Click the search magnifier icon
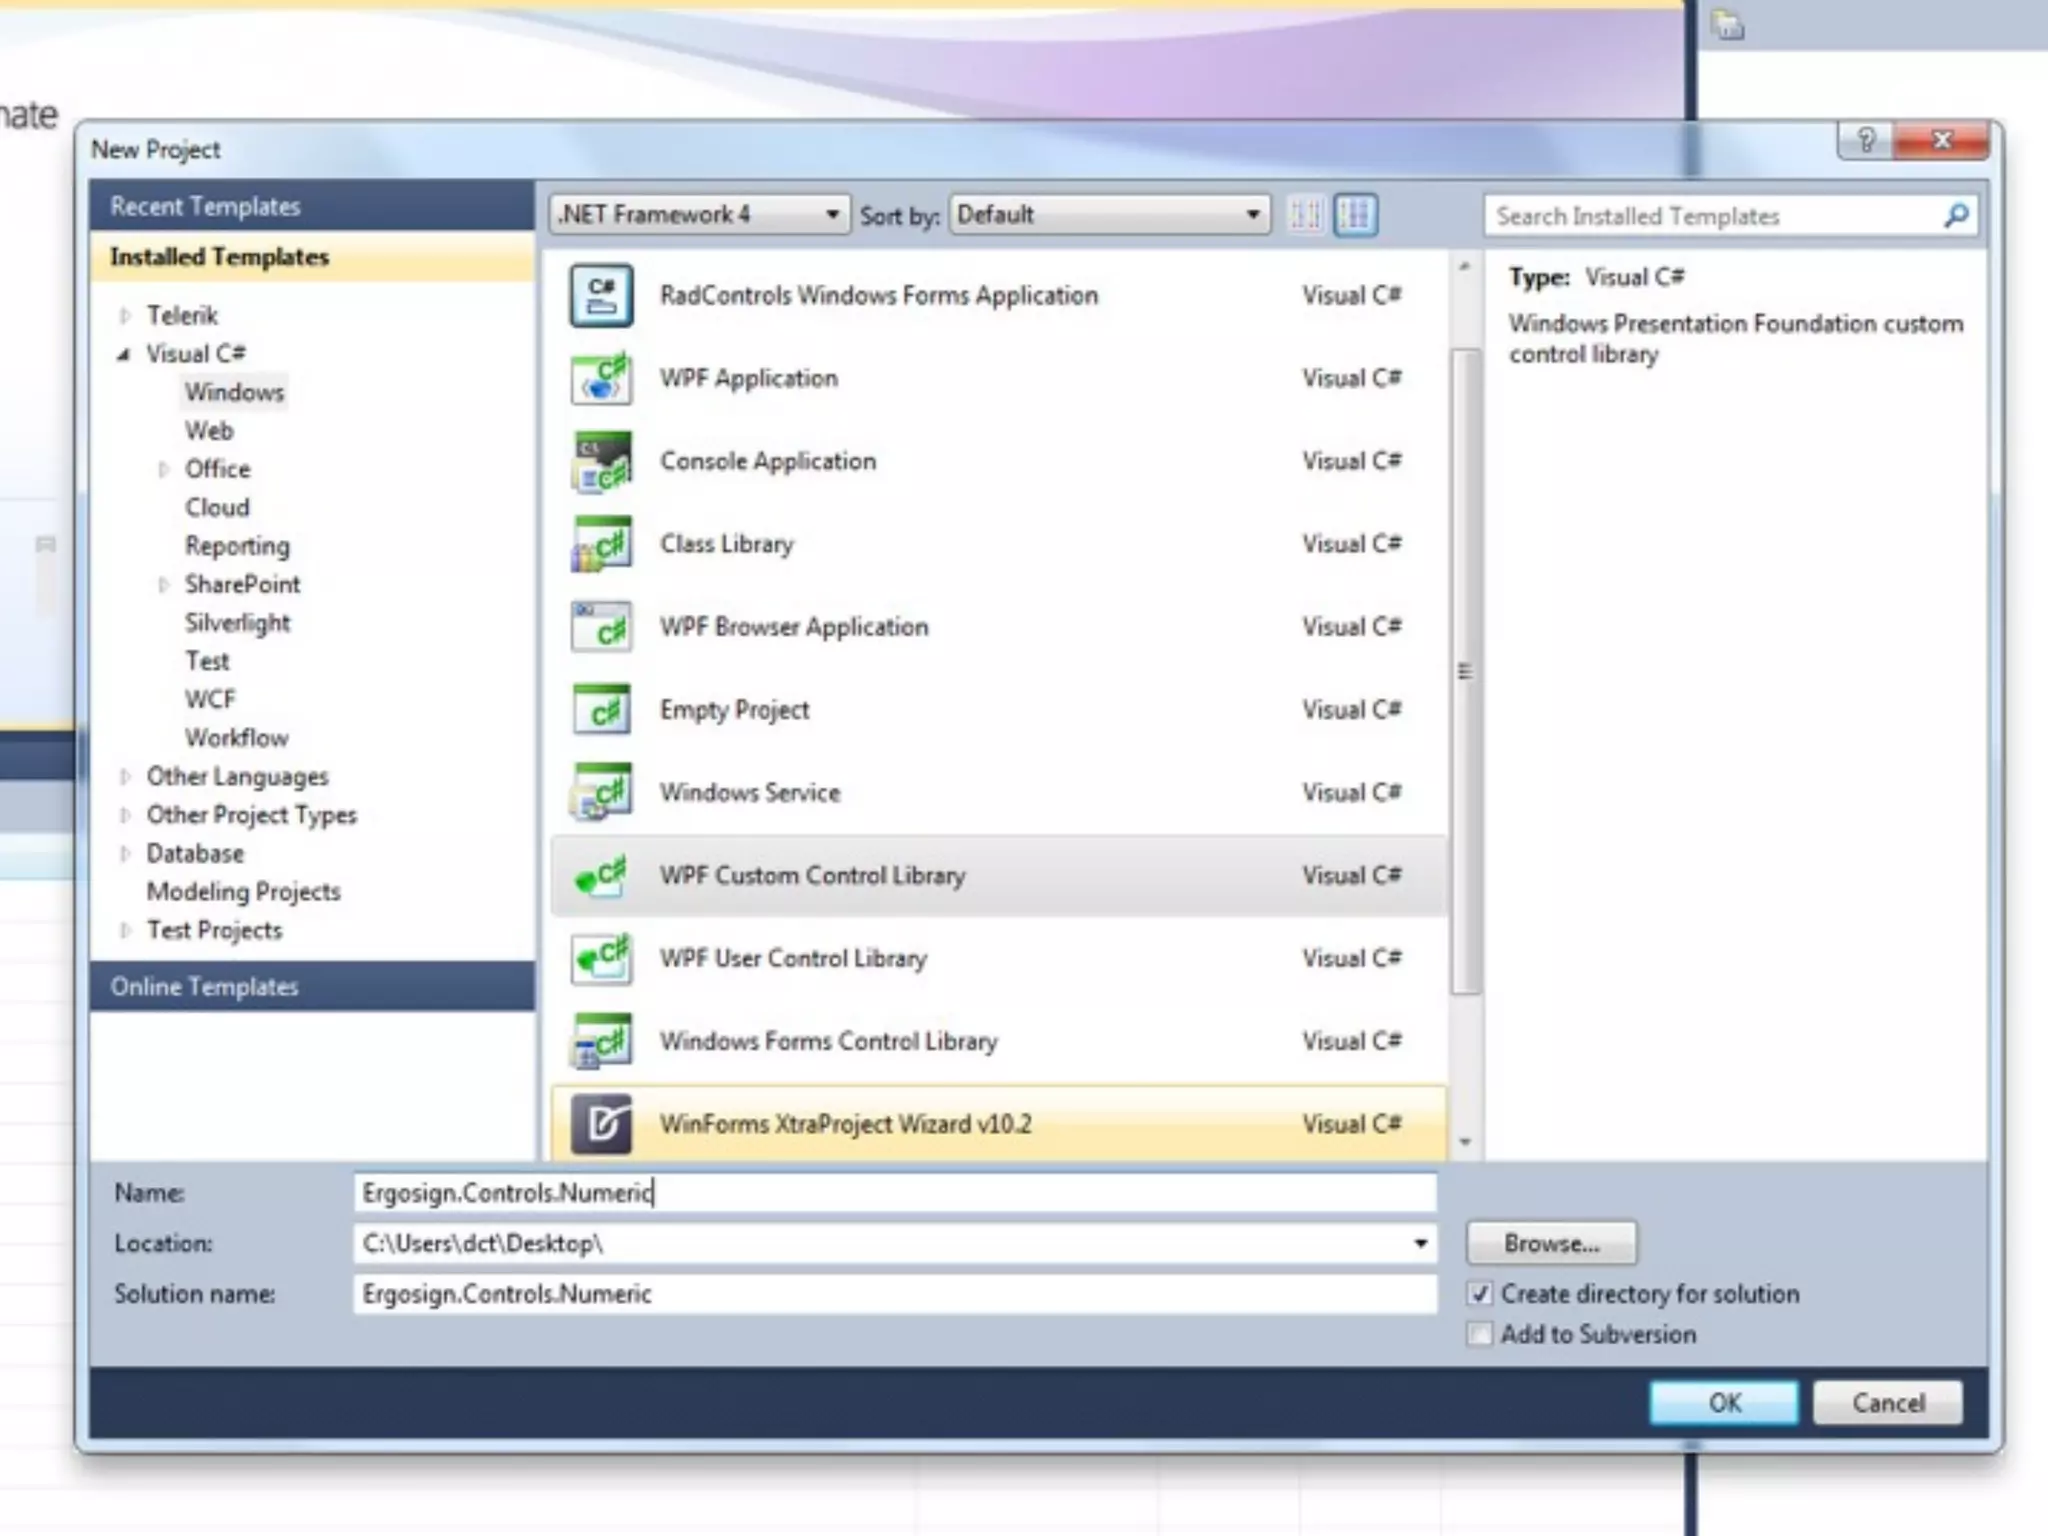Viewport: 2048px width, 1536px height. click(1956, 216)
